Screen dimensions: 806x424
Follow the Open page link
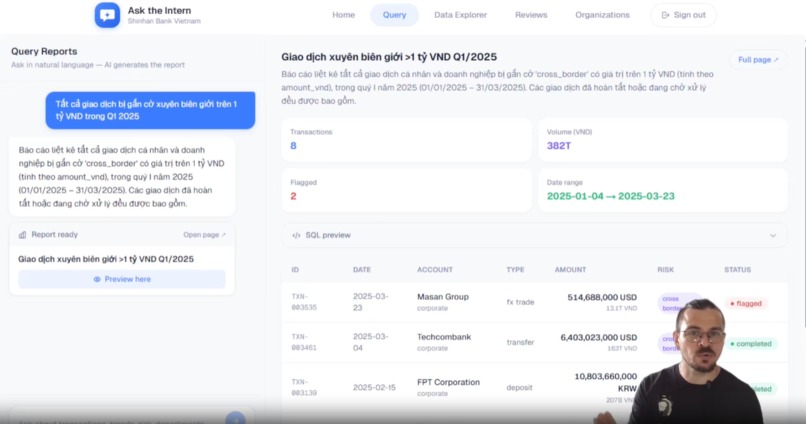[204, 235]
